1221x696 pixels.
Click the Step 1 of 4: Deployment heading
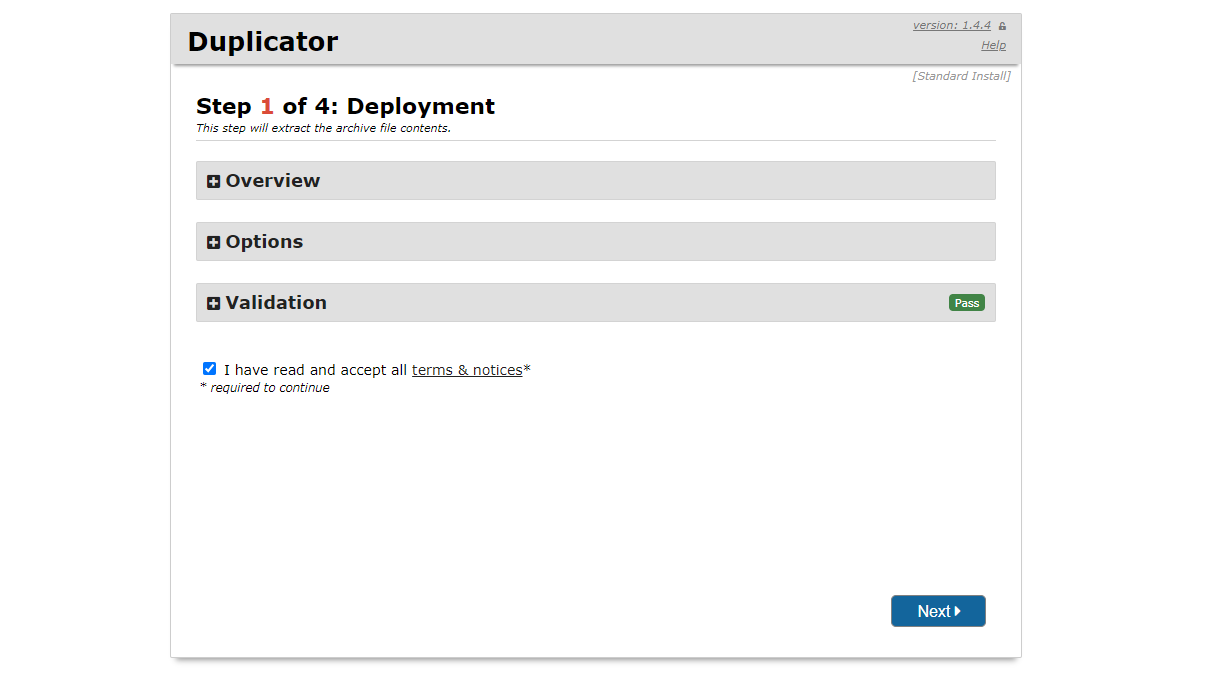345,106
